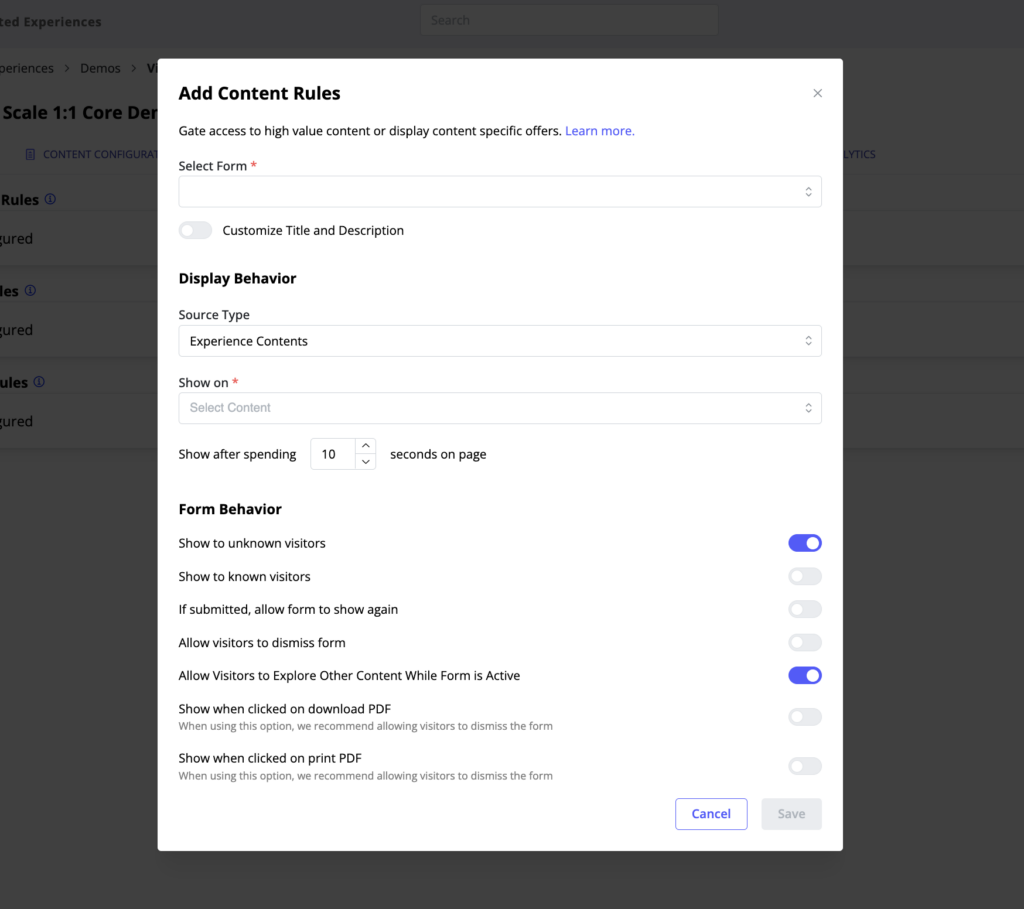The image size is (1024, 909).
Task: Turn off Show to unknown visitors
Action: coord(805,543)
